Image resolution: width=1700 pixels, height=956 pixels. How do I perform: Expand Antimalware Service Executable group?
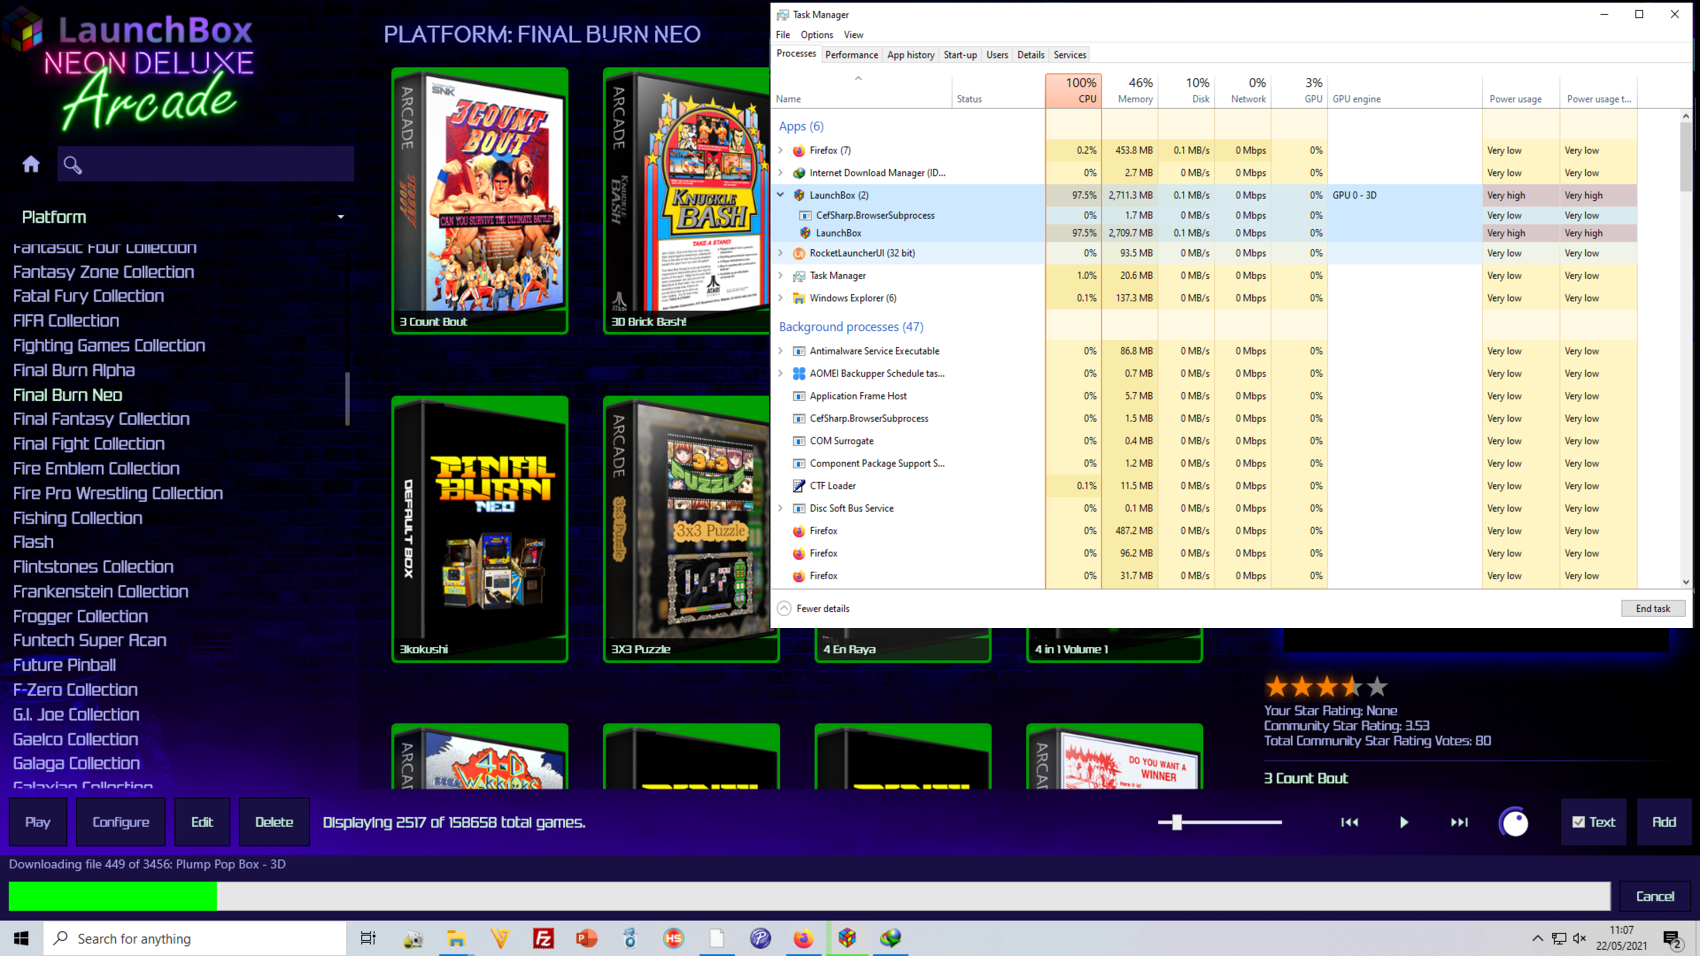tap(781, 351)
